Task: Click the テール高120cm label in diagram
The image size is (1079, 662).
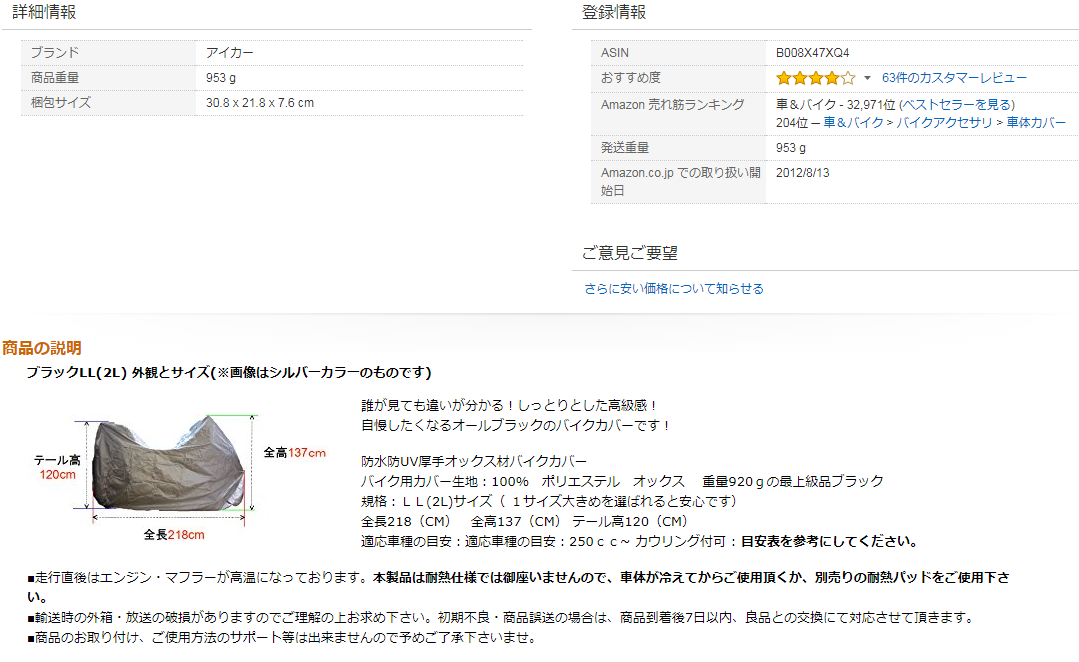Action: [57, 467]
